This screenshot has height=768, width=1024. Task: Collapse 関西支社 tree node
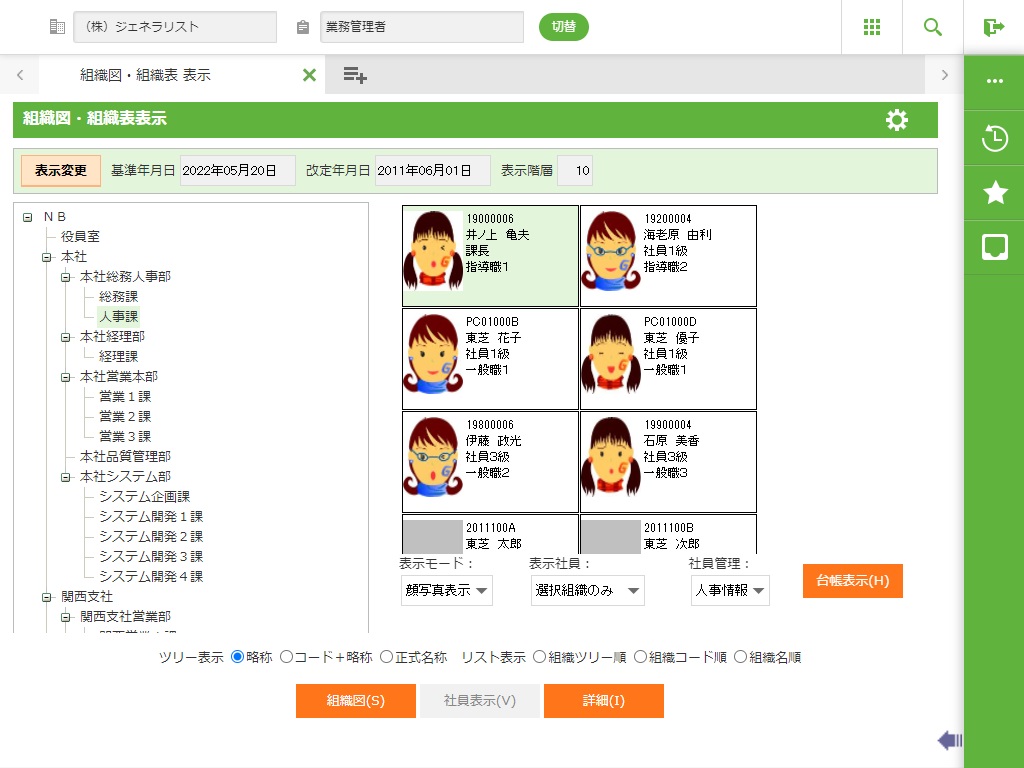pos(46,598)
